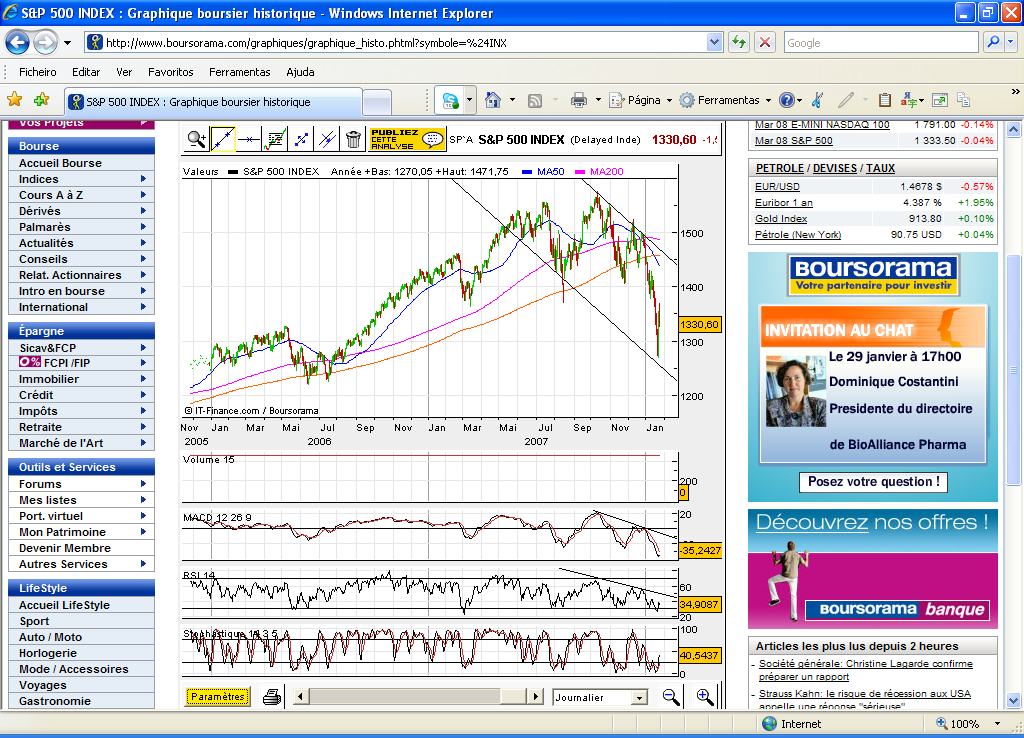Image resolution: width=1024 pixels, height=738 pixels.
Task: Zoom in the chart with plus magnifier
Action: coord(705,697)
